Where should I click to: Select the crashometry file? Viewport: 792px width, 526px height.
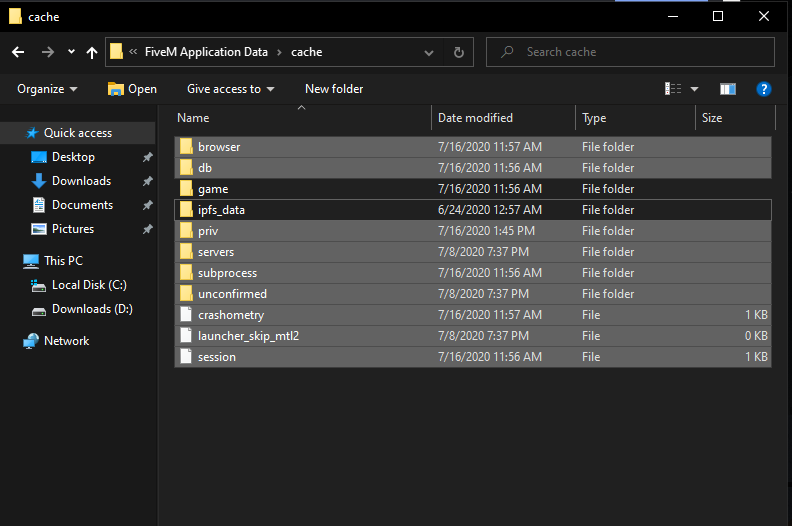tap(231, 315)
